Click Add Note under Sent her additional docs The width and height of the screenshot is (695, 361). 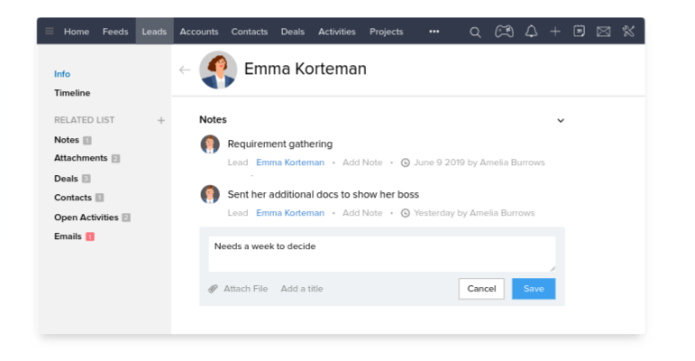point(362,213)
